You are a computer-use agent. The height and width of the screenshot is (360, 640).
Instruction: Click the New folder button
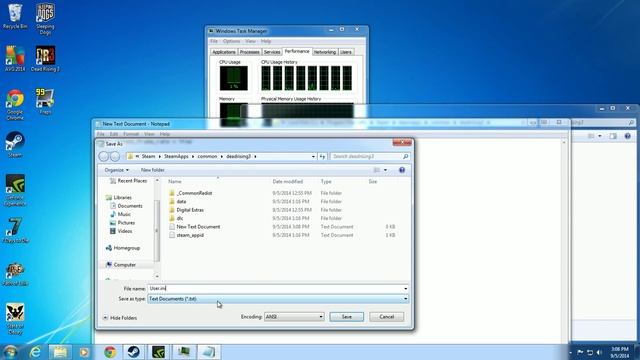pos(153,170)
